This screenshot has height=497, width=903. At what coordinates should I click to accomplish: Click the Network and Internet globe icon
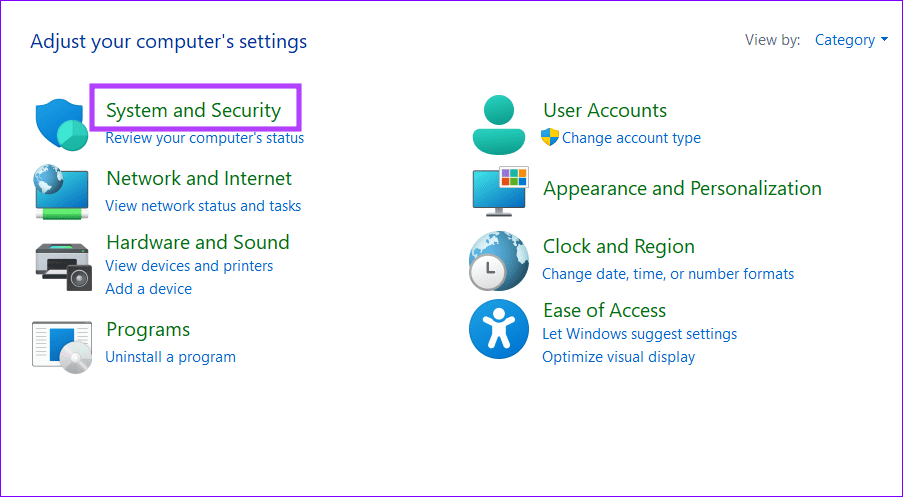pyautogui.click(x=62, y=191)
